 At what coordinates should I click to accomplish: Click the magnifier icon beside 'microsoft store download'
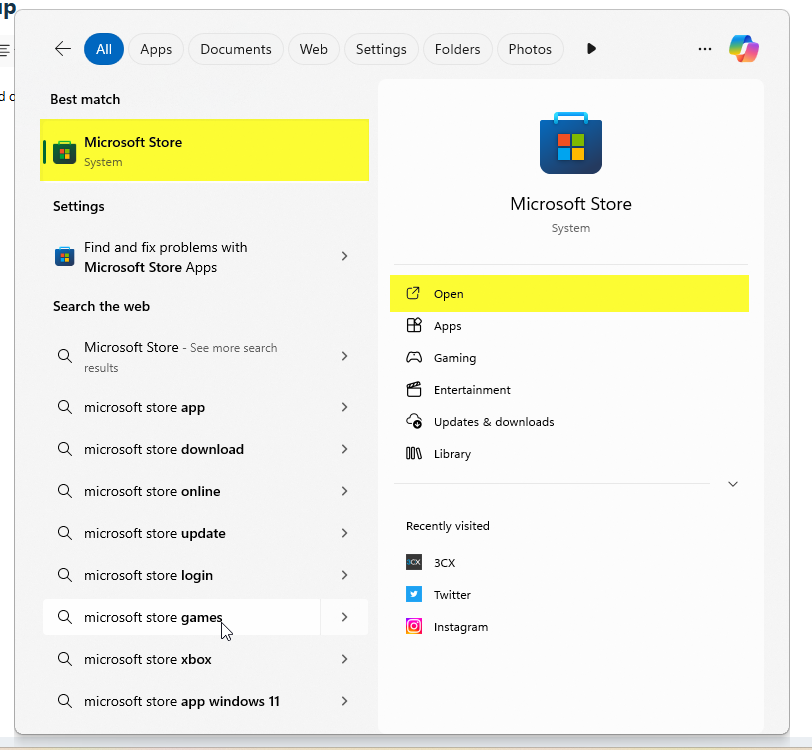65,449
